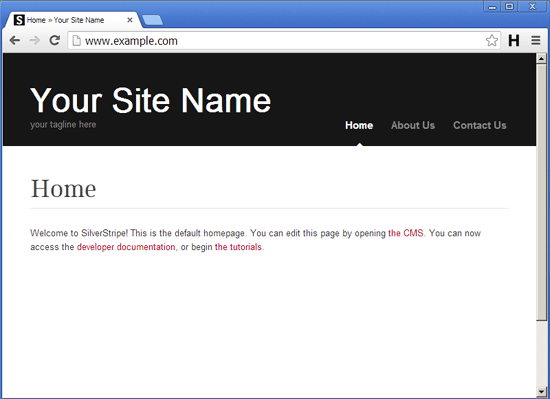Click the vertical scrollbar thumb

click(x=541, y=192)
